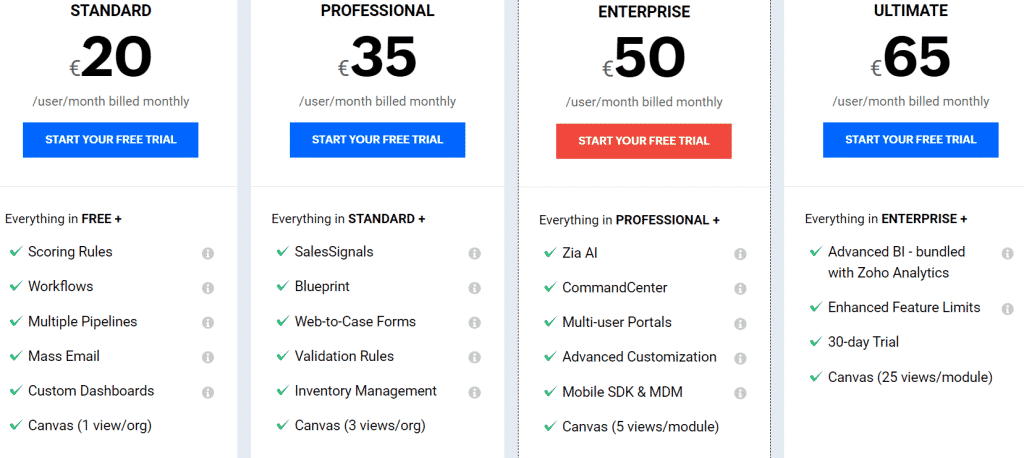Open Advanced BI info icon

(x=1008, y=254)
